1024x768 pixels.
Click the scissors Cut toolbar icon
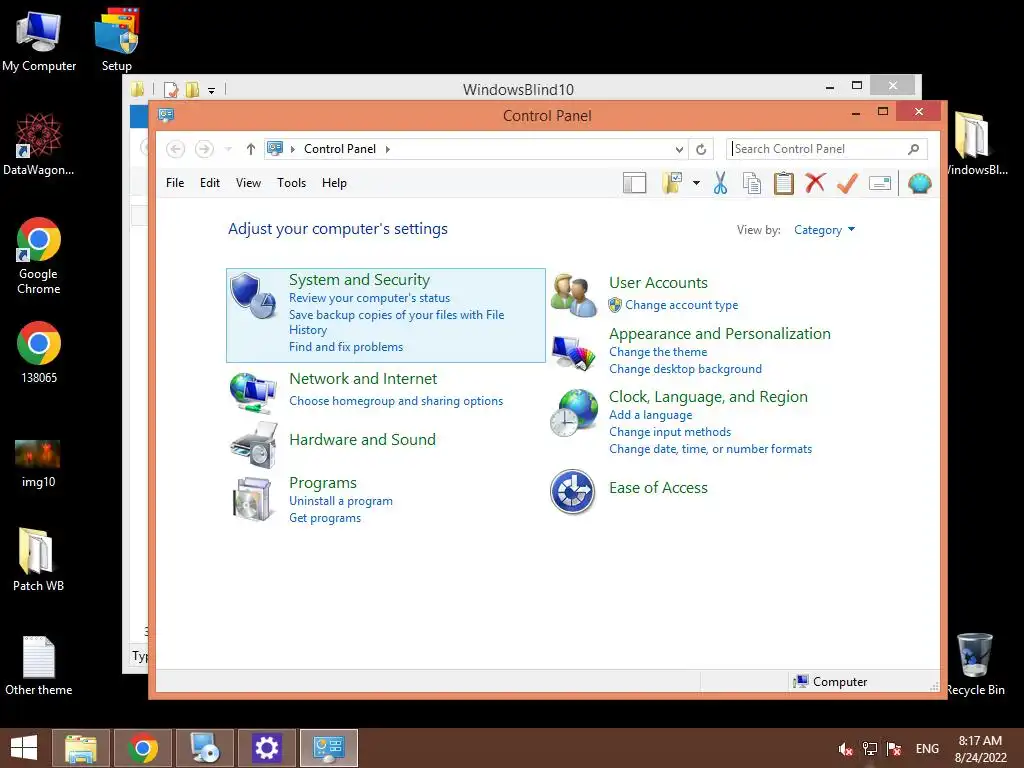(720, 184)
